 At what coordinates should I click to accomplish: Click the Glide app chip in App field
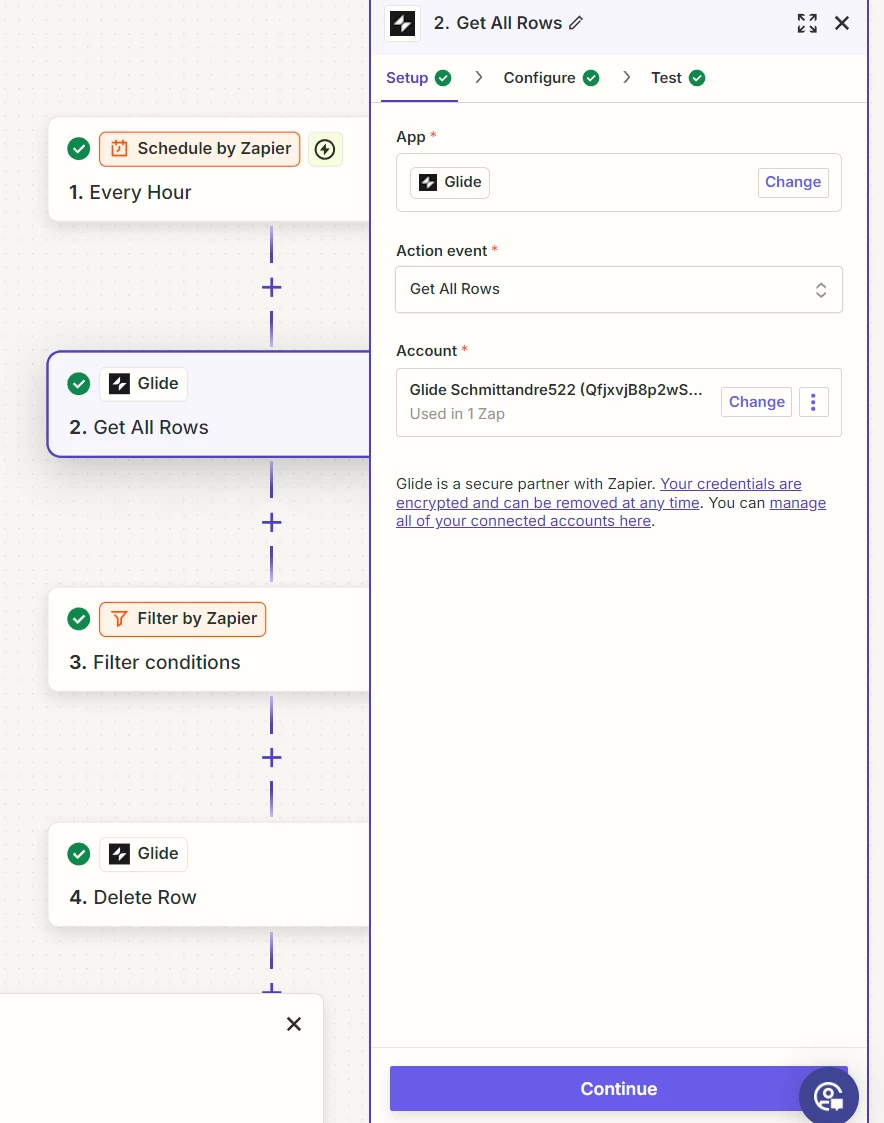(x=450, y=183)
